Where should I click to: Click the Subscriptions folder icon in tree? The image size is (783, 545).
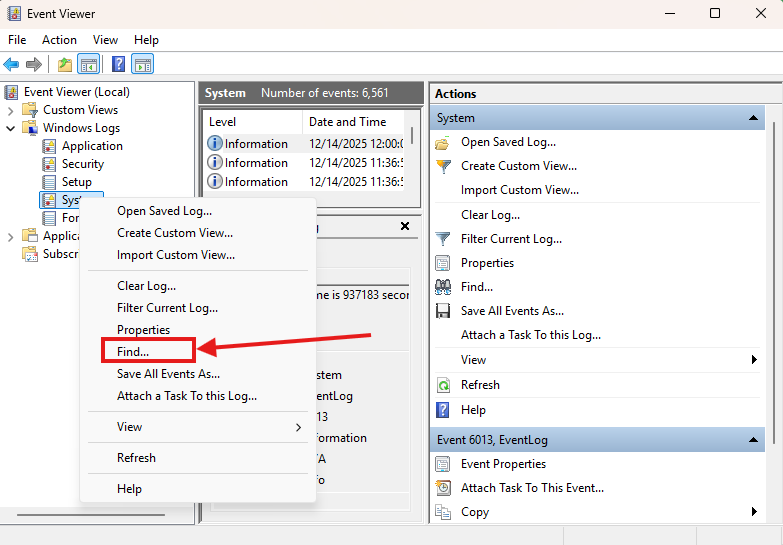click(x=30, y=254)
